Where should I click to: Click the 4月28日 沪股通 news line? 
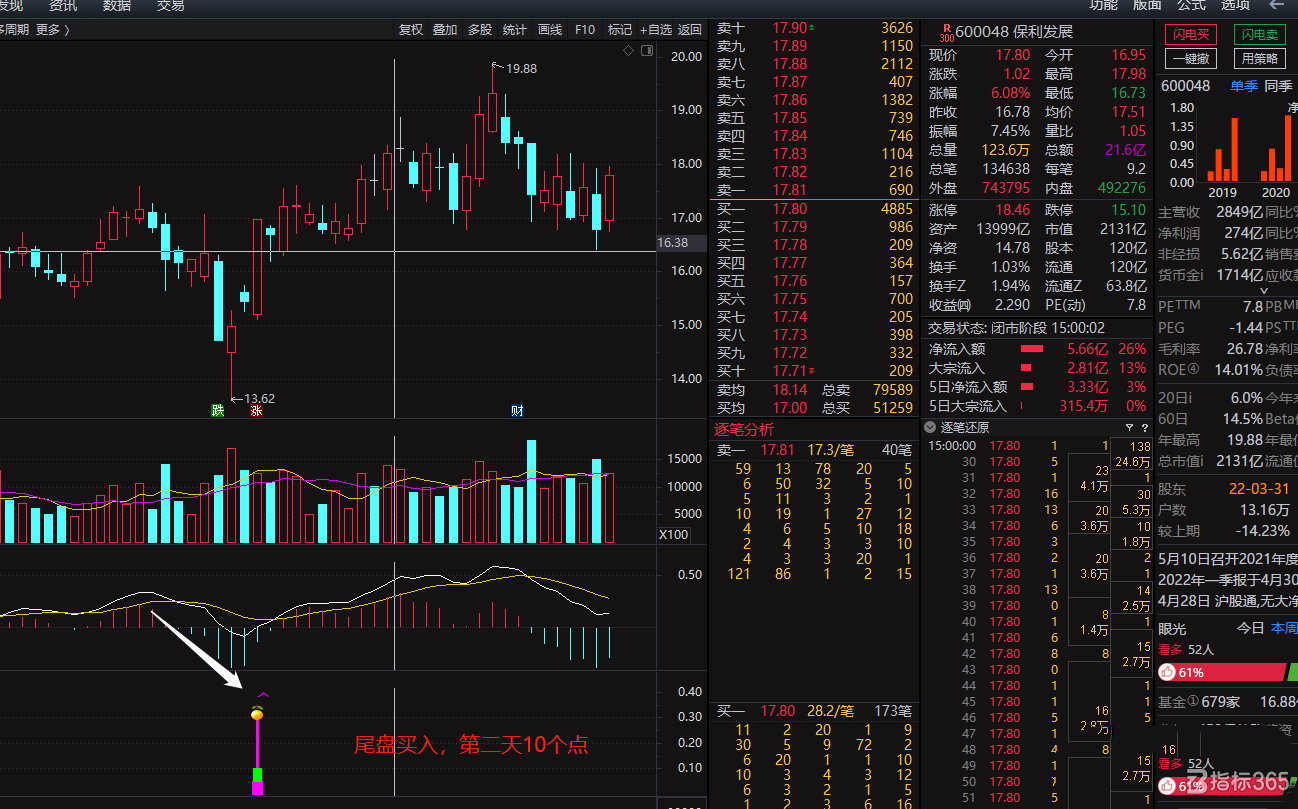tap(1227, 599)
